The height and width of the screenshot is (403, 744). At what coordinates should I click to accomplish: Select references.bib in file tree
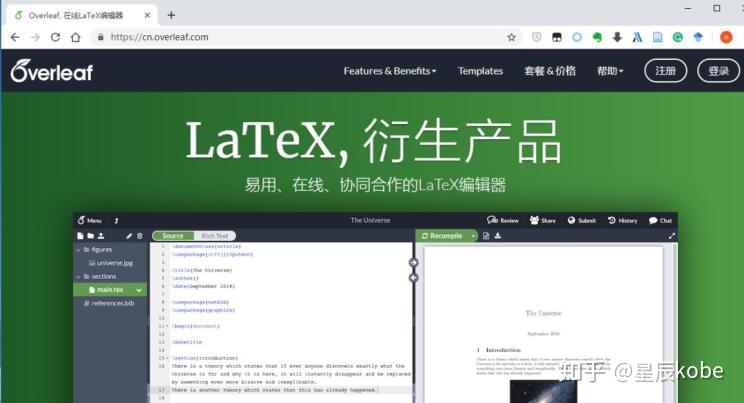click(x=110, y=303)
